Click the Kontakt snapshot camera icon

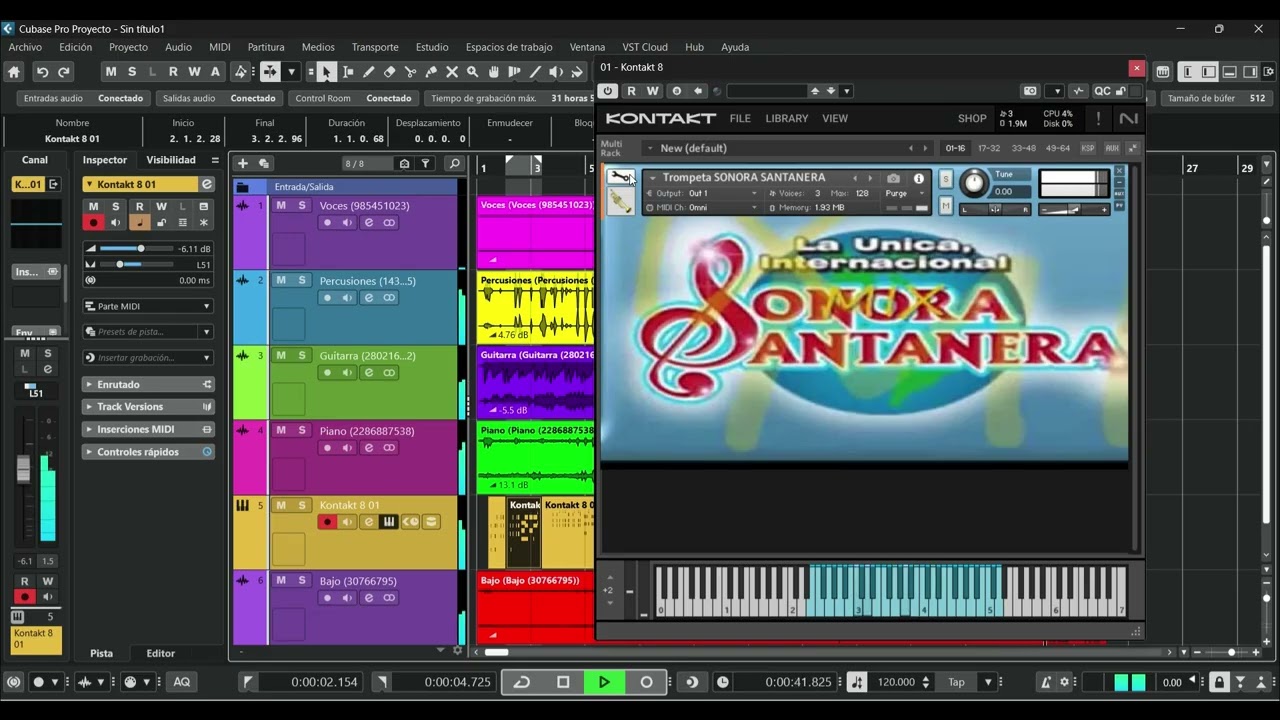[x=893, y=179]
